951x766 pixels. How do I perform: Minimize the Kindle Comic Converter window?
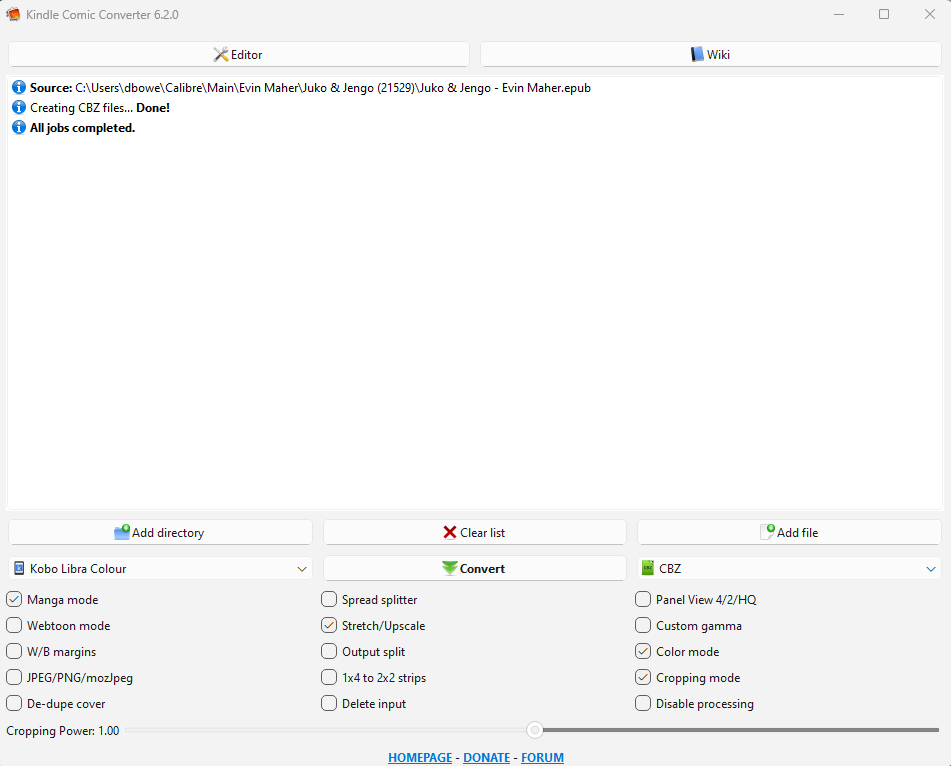pyautogui.click(x=839, y=14)
